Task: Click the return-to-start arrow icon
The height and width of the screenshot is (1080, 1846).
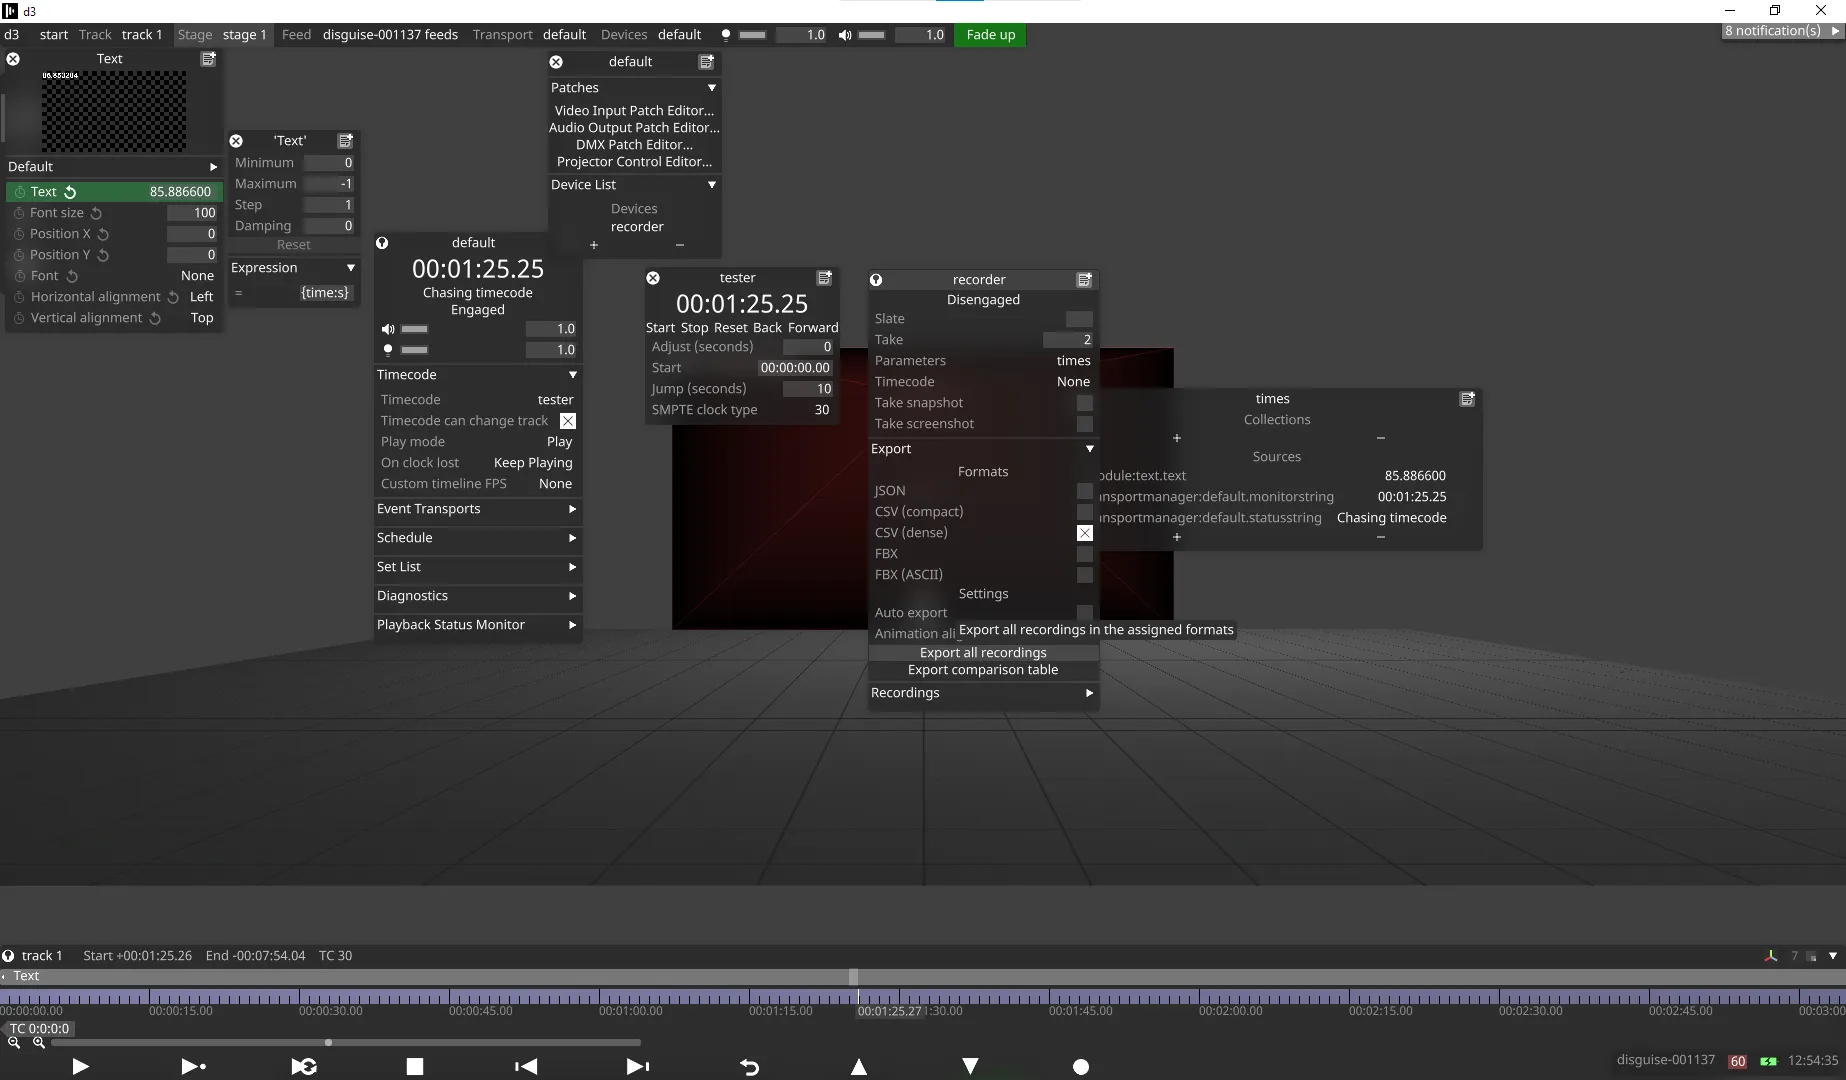Action: pyautogui.click(x=751, y=1067)
